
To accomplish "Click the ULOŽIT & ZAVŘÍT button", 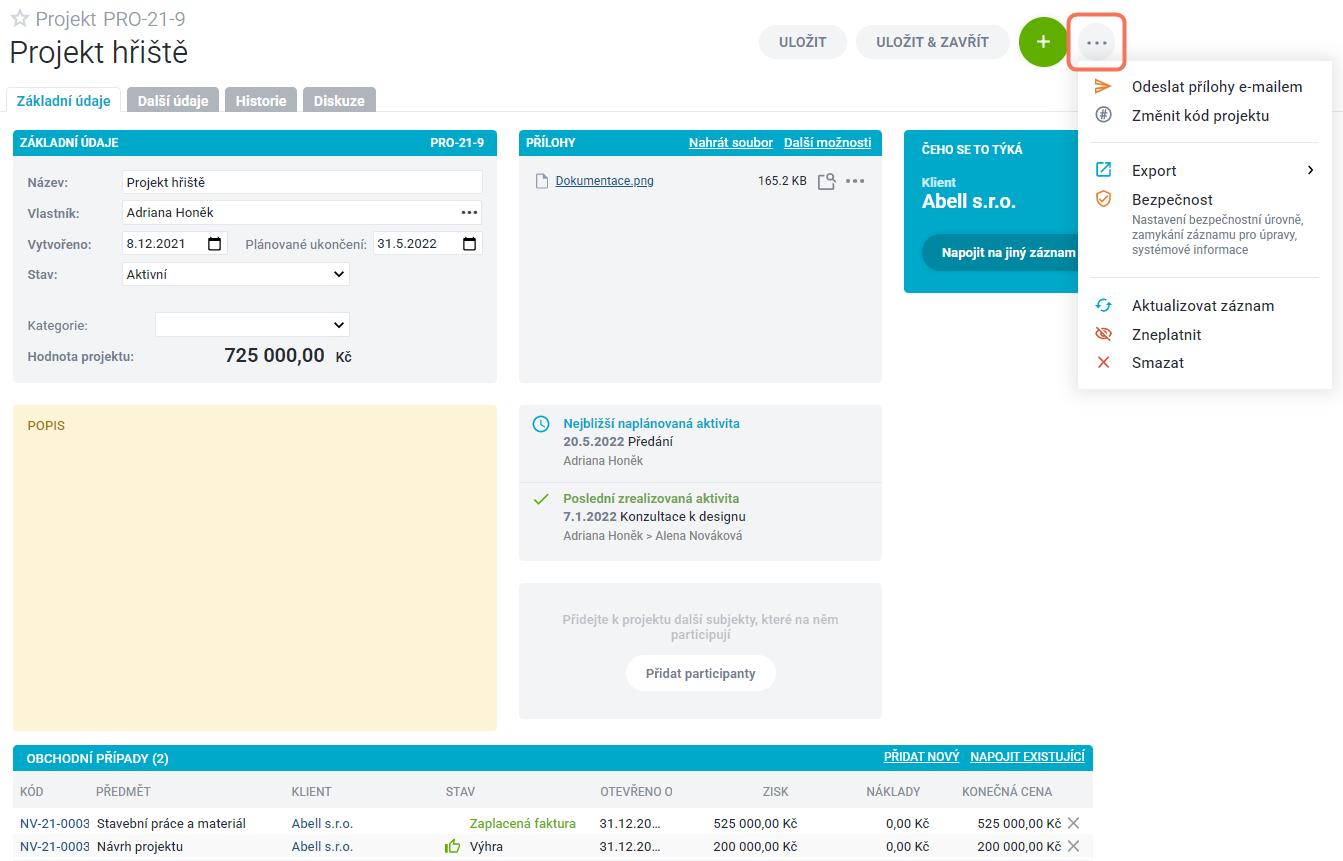I will (x=932, y=42).
